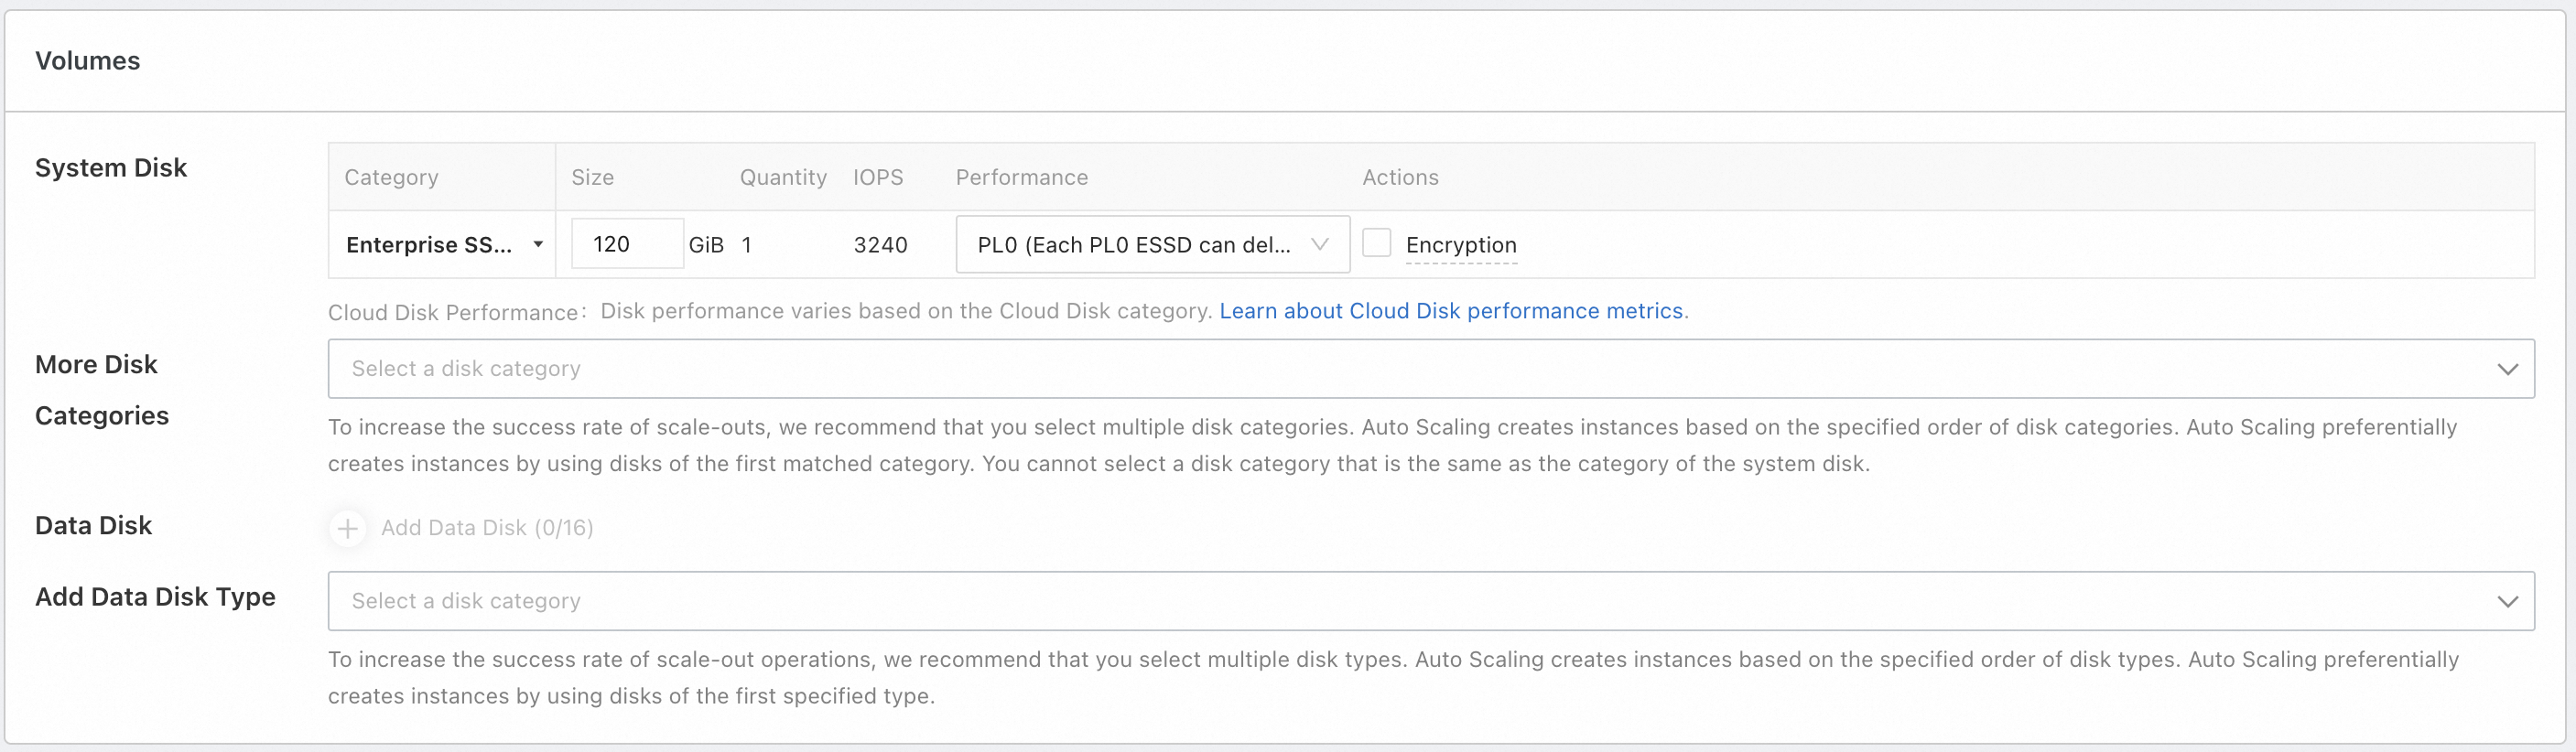Click the Category column header
This screenshot has height=752, width=2576.
pos(391,177)
